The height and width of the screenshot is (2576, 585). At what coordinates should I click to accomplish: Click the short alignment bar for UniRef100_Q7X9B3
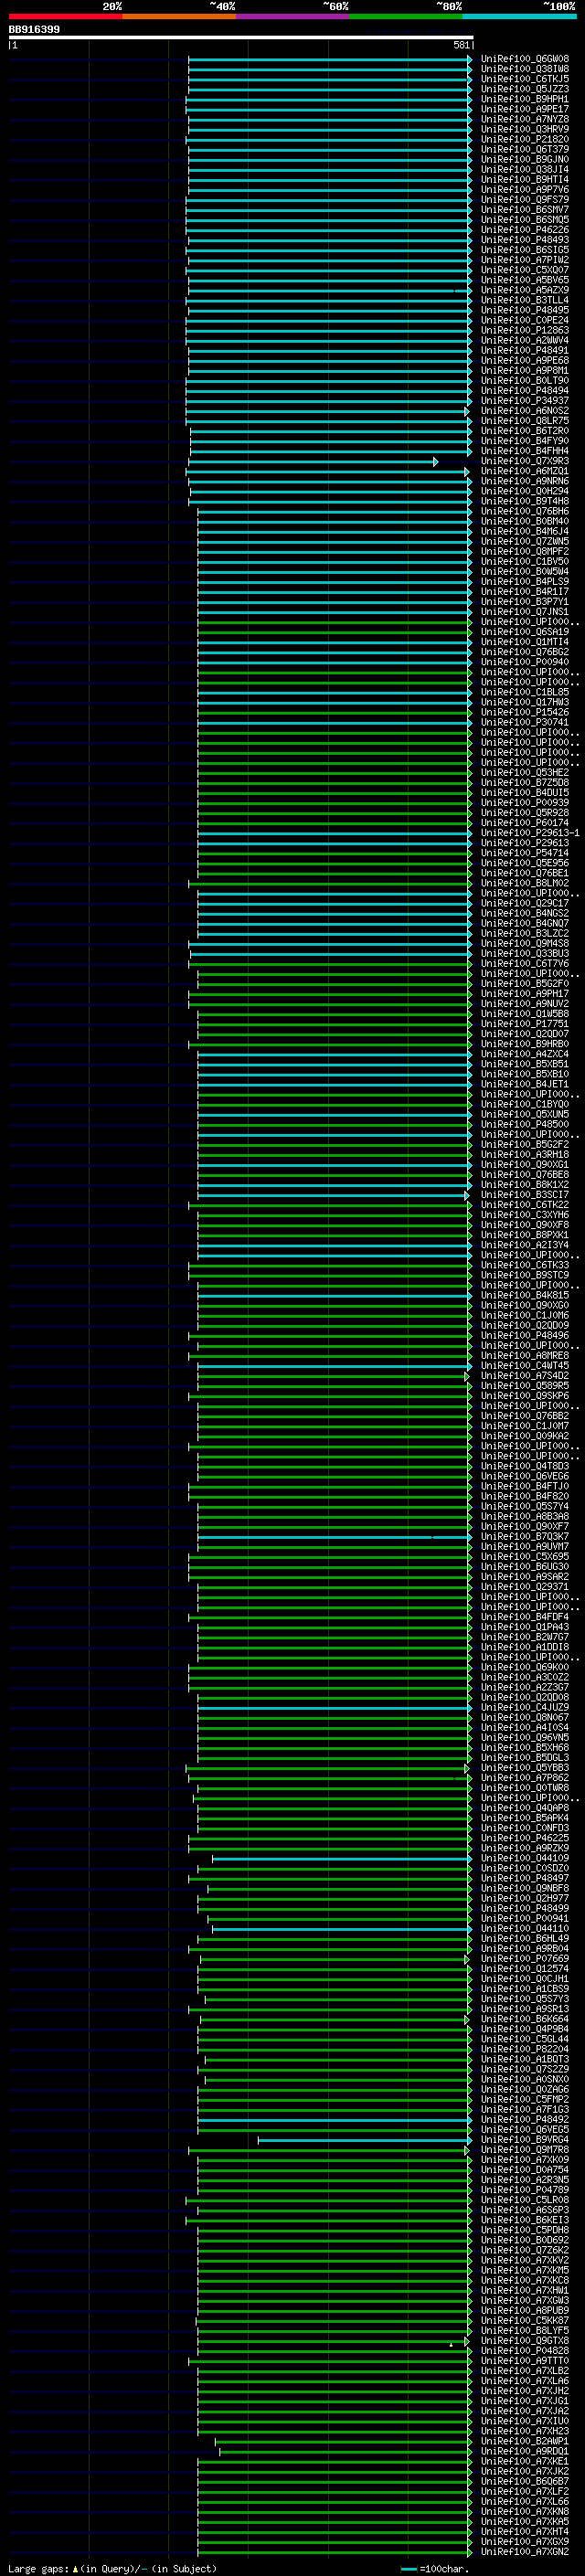pyautogui.click(x=312, y=461)
